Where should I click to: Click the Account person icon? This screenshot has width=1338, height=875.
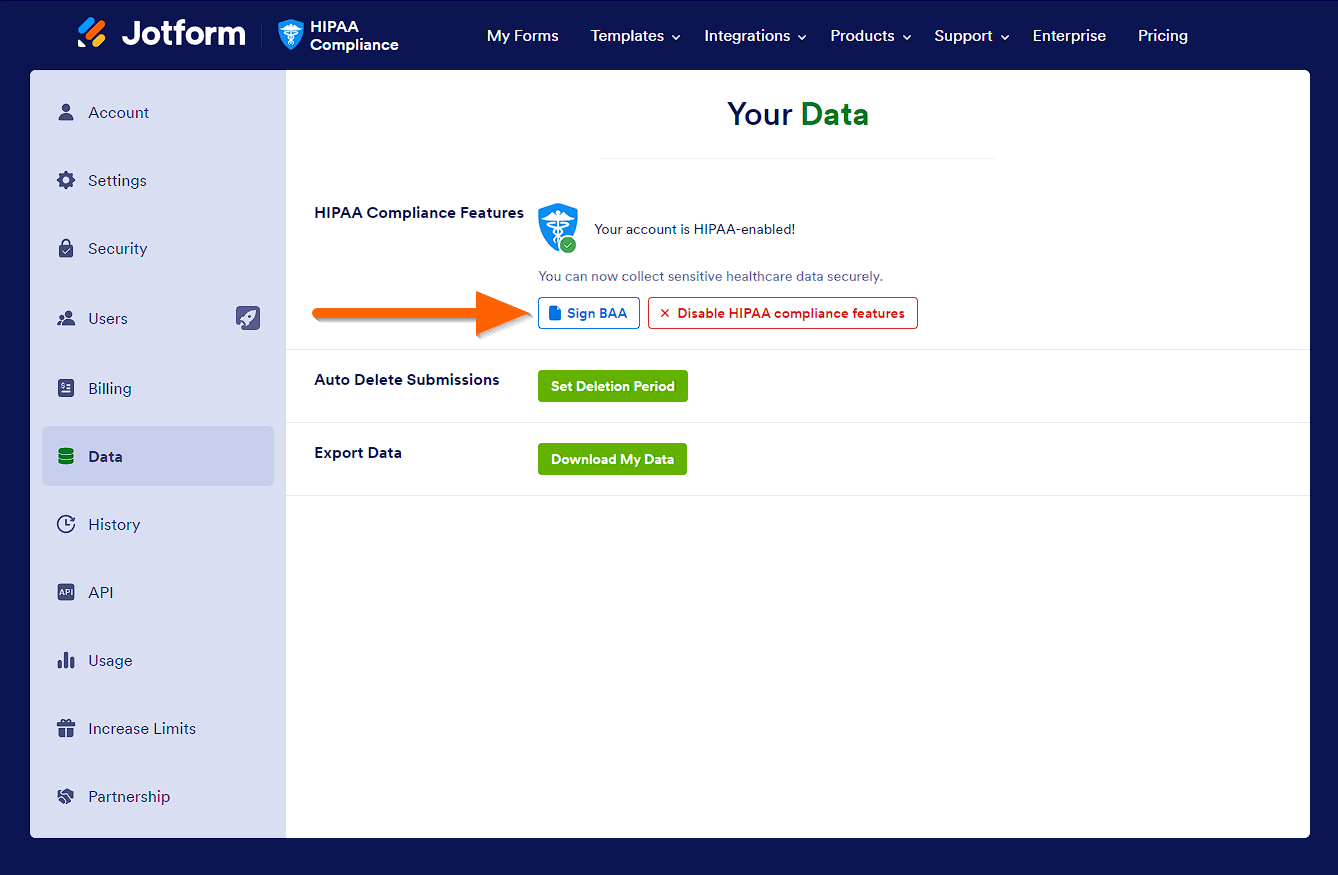pos(66,112)
